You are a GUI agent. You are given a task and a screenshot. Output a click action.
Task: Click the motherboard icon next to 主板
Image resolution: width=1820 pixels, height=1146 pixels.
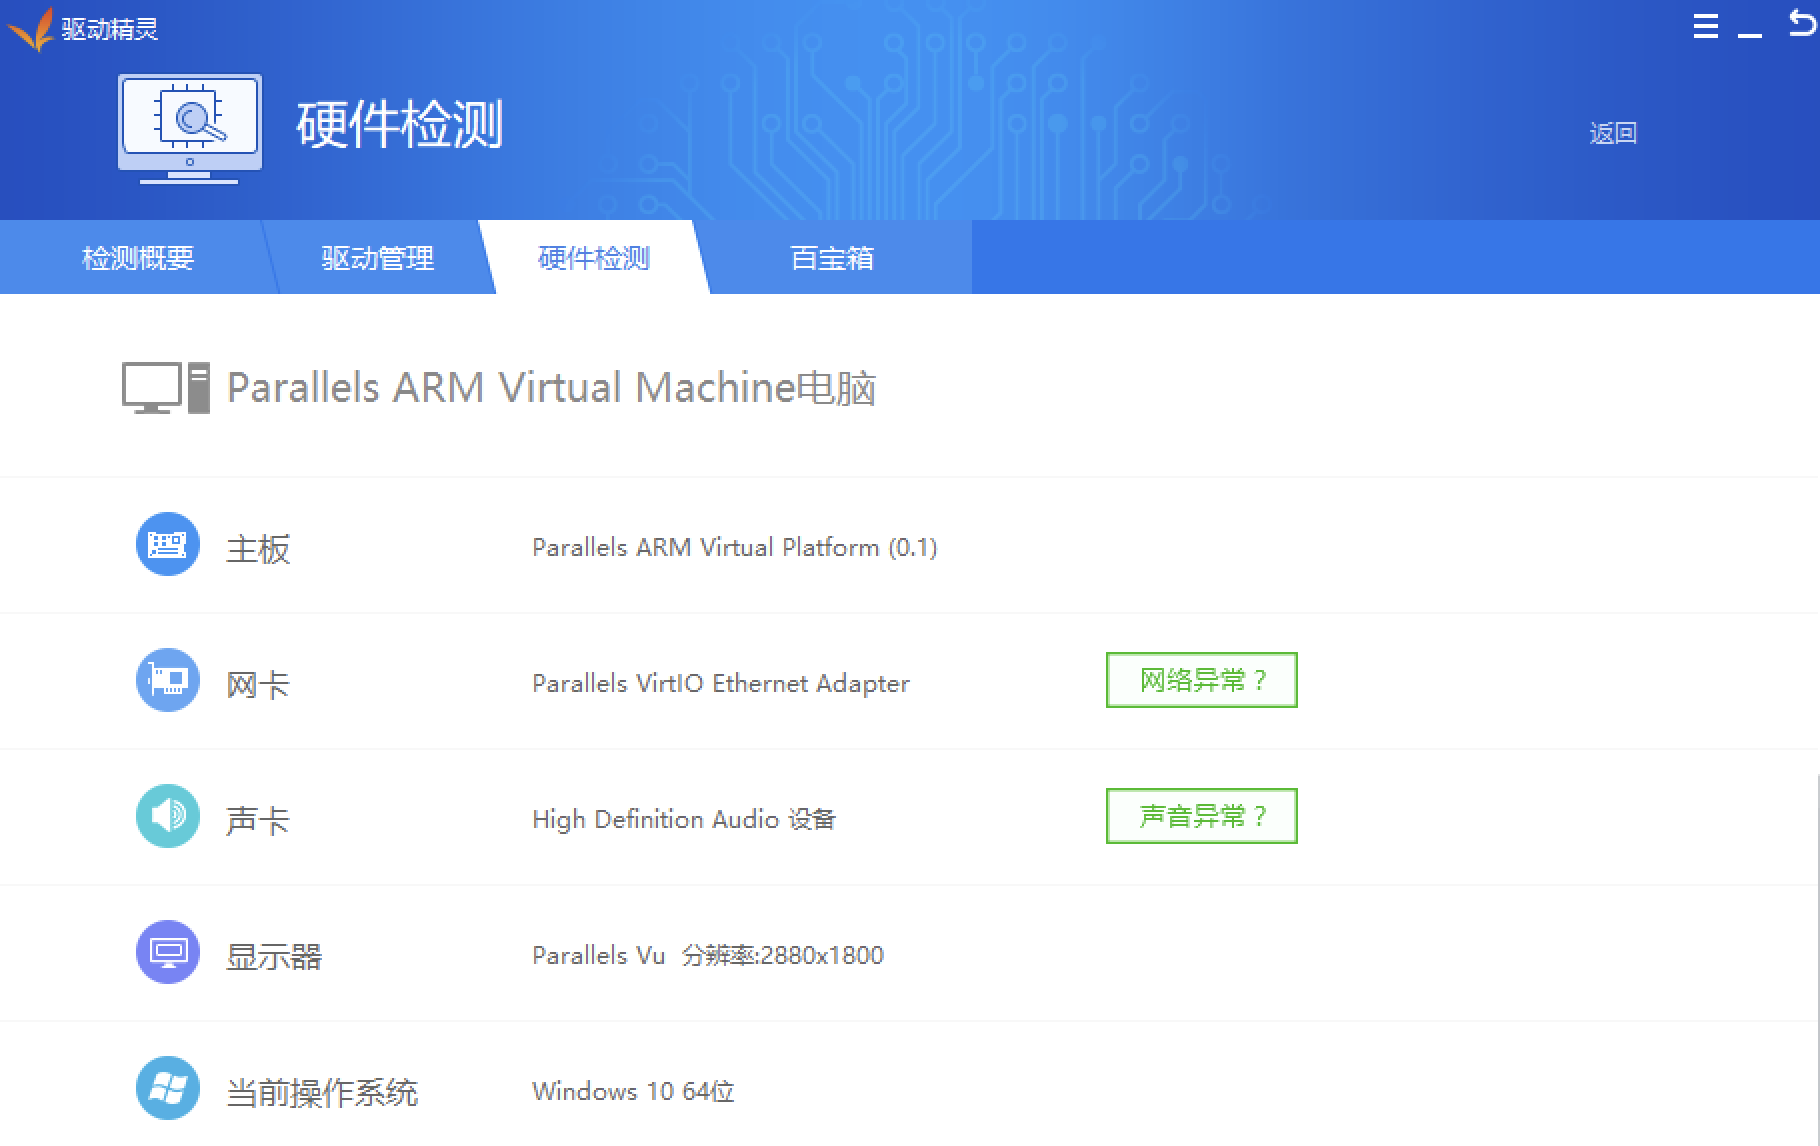point(167,545)
